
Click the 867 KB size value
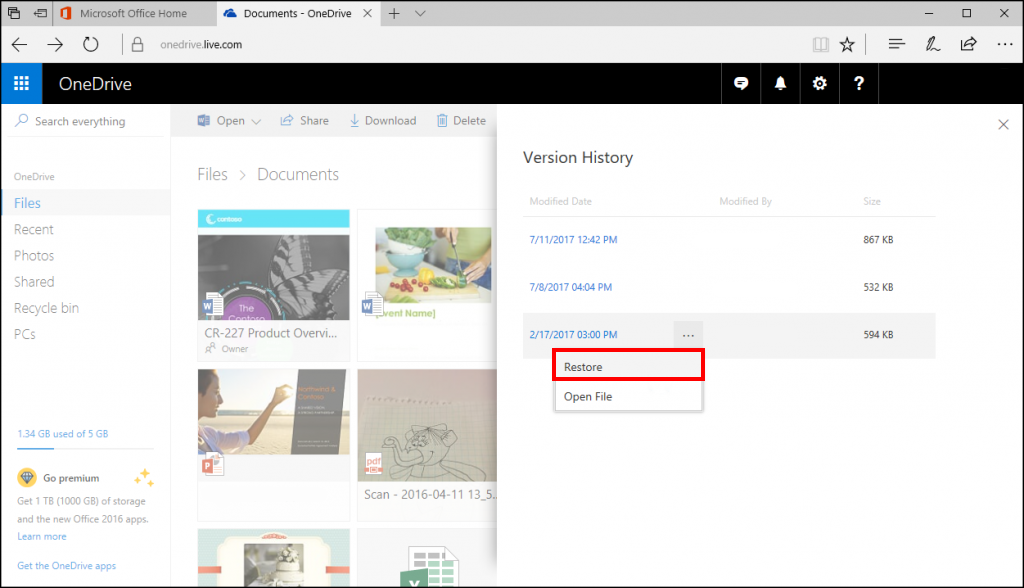878,240
